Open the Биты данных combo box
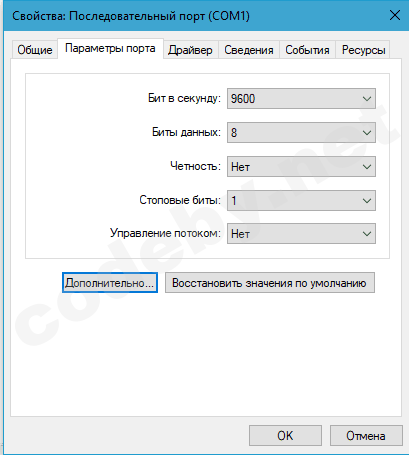Screen dimensions: 409x455 click(301, 133)
